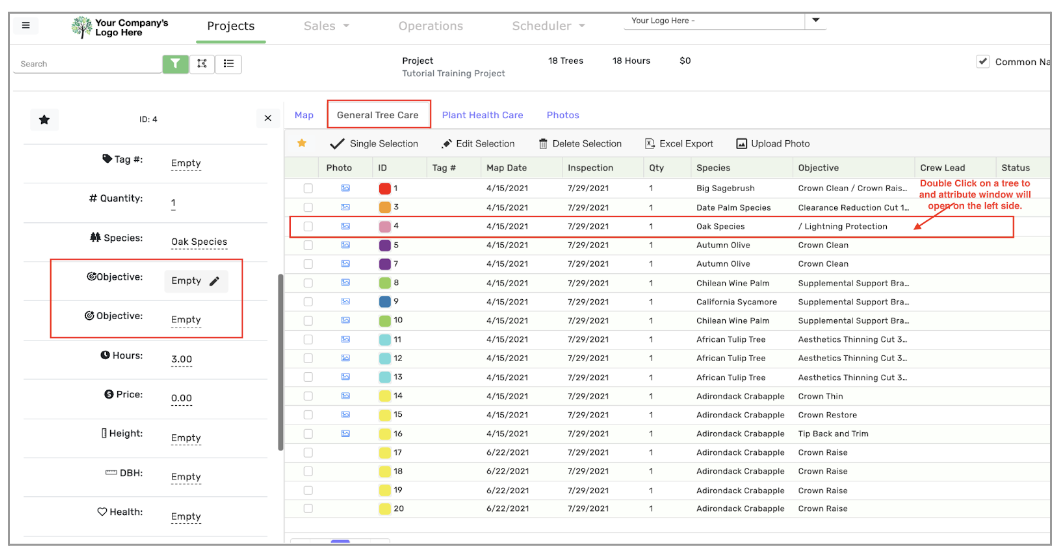Click Delete Selection trash button
1056x548 pixels.
(x=580, y=143)
